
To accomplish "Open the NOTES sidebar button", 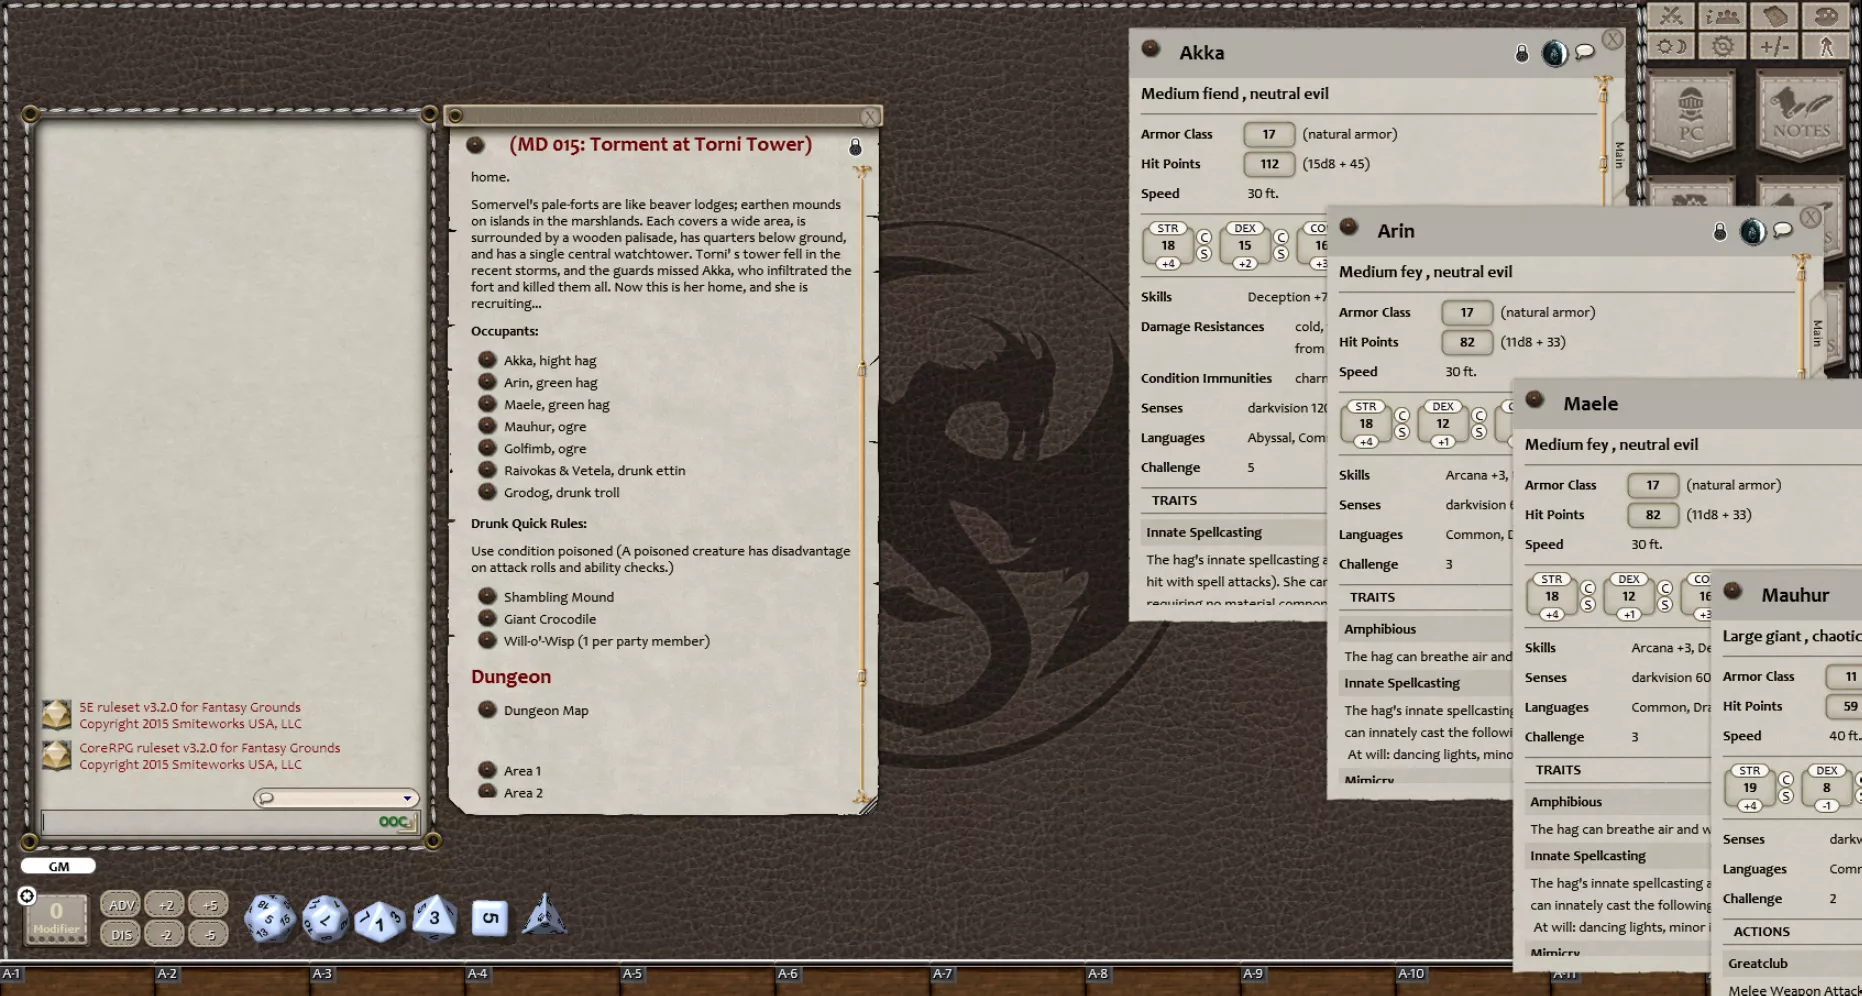I will pyautogui.click(x=1801, y=113).
